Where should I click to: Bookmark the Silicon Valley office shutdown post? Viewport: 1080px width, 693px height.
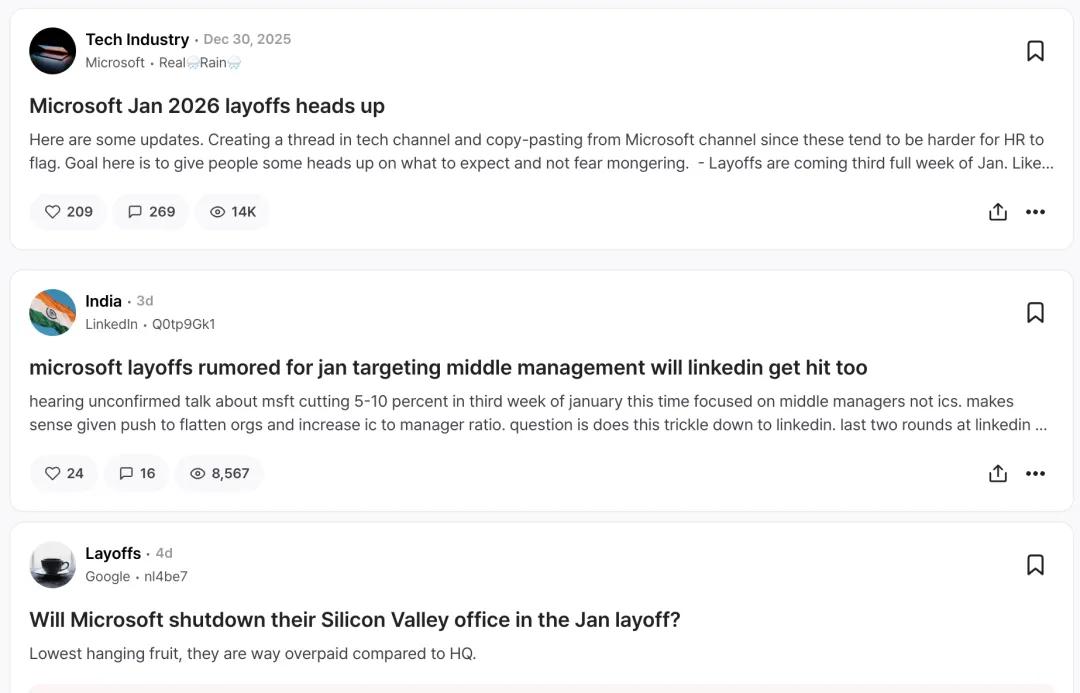click(x=1035, y=565)
